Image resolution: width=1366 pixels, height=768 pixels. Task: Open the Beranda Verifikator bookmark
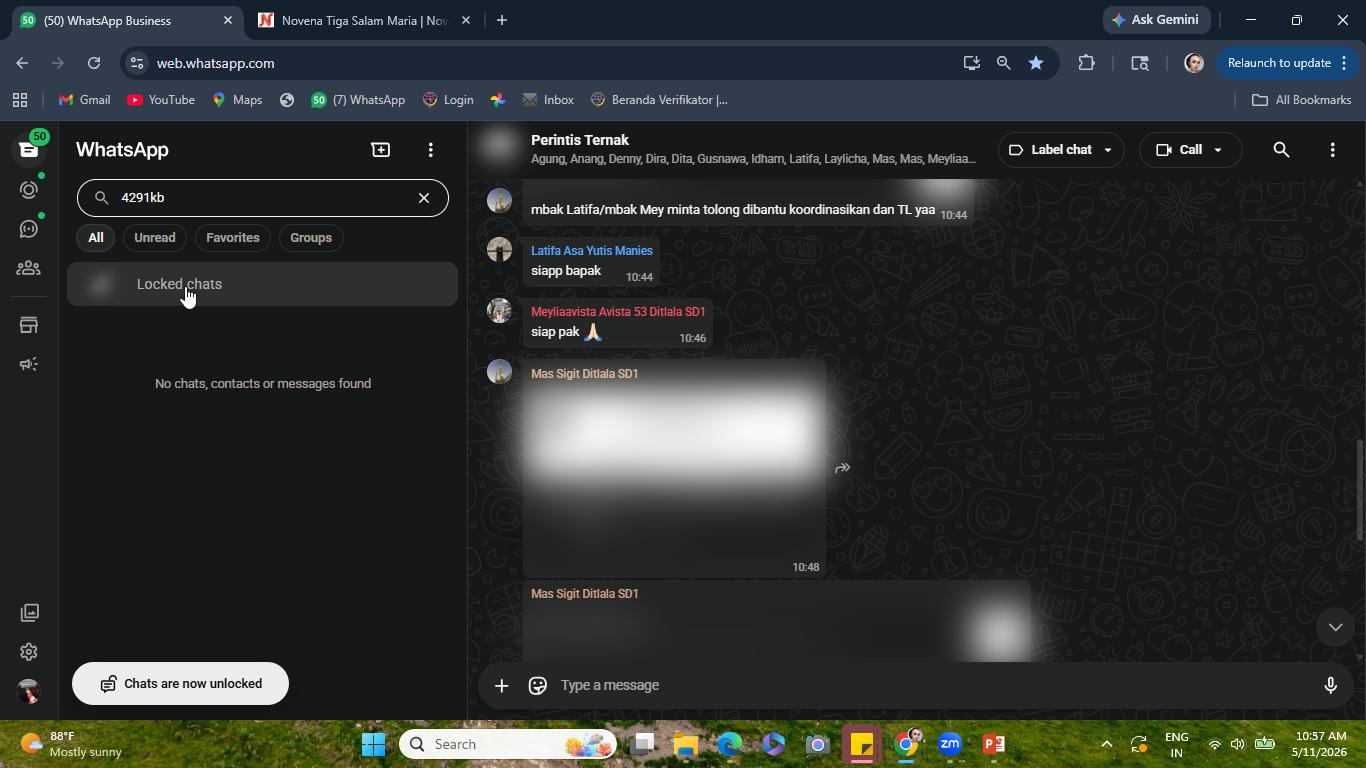click(659, 100)
